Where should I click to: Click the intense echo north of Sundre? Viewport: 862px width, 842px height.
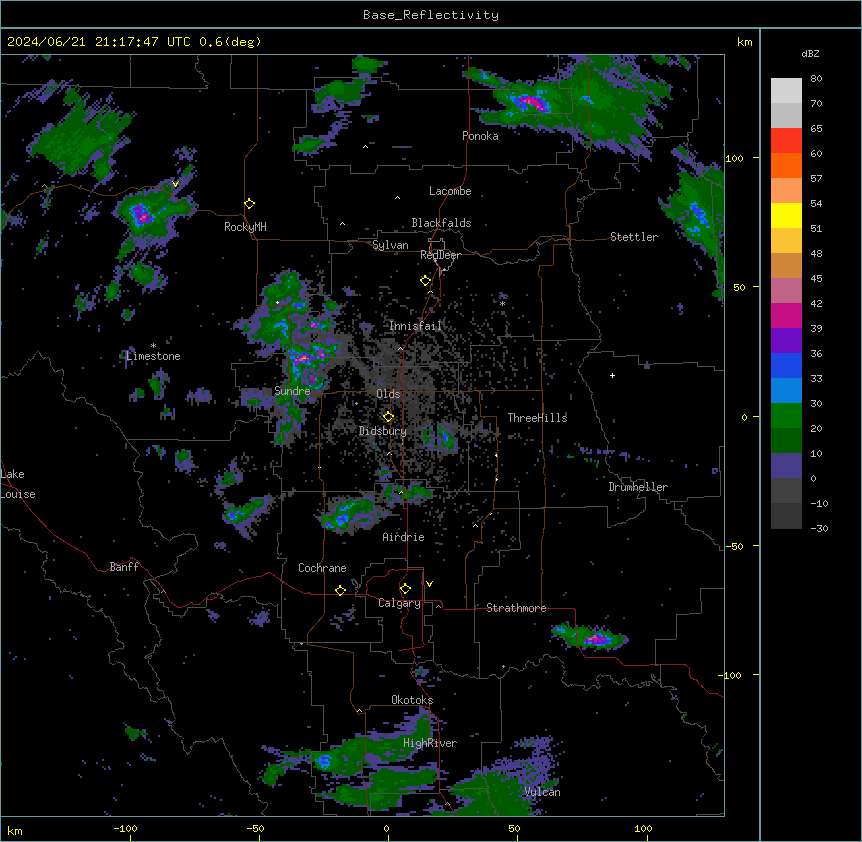303,358
